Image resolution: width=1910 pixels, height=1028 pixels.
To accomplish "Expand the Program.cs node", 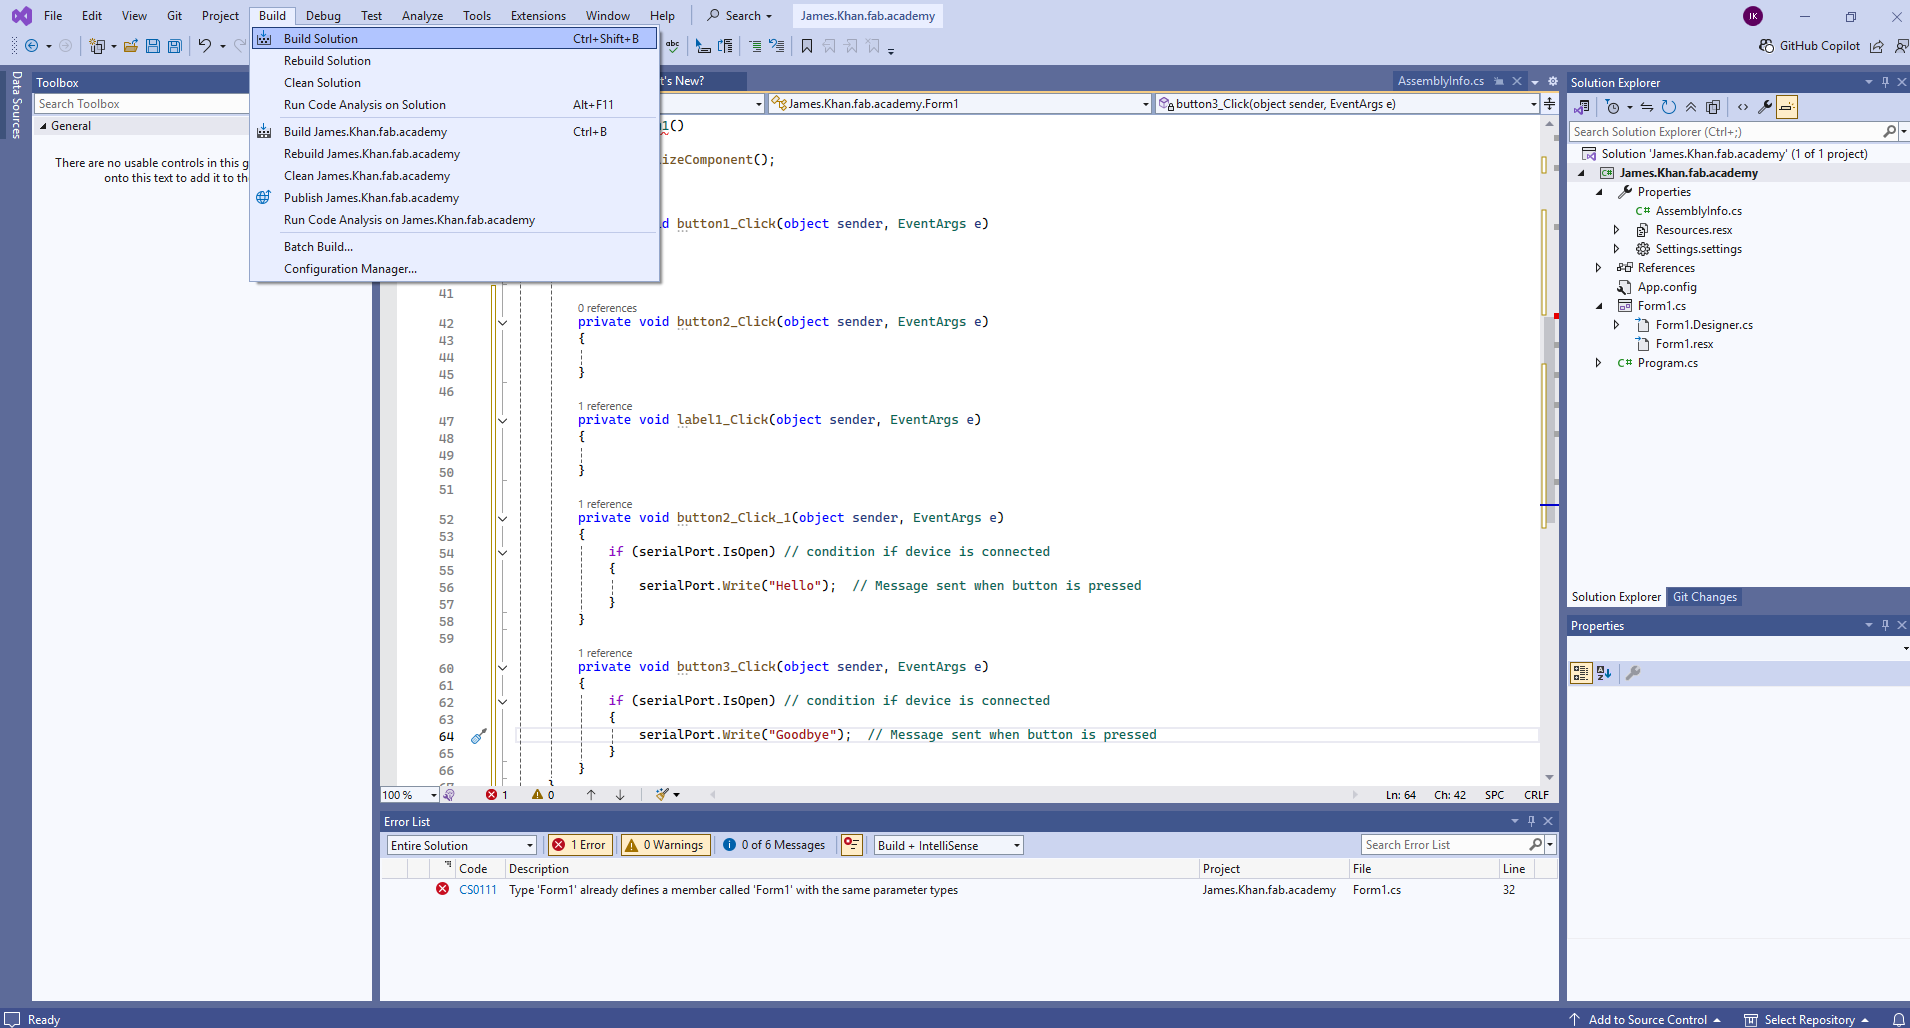I will [1598, 363].
